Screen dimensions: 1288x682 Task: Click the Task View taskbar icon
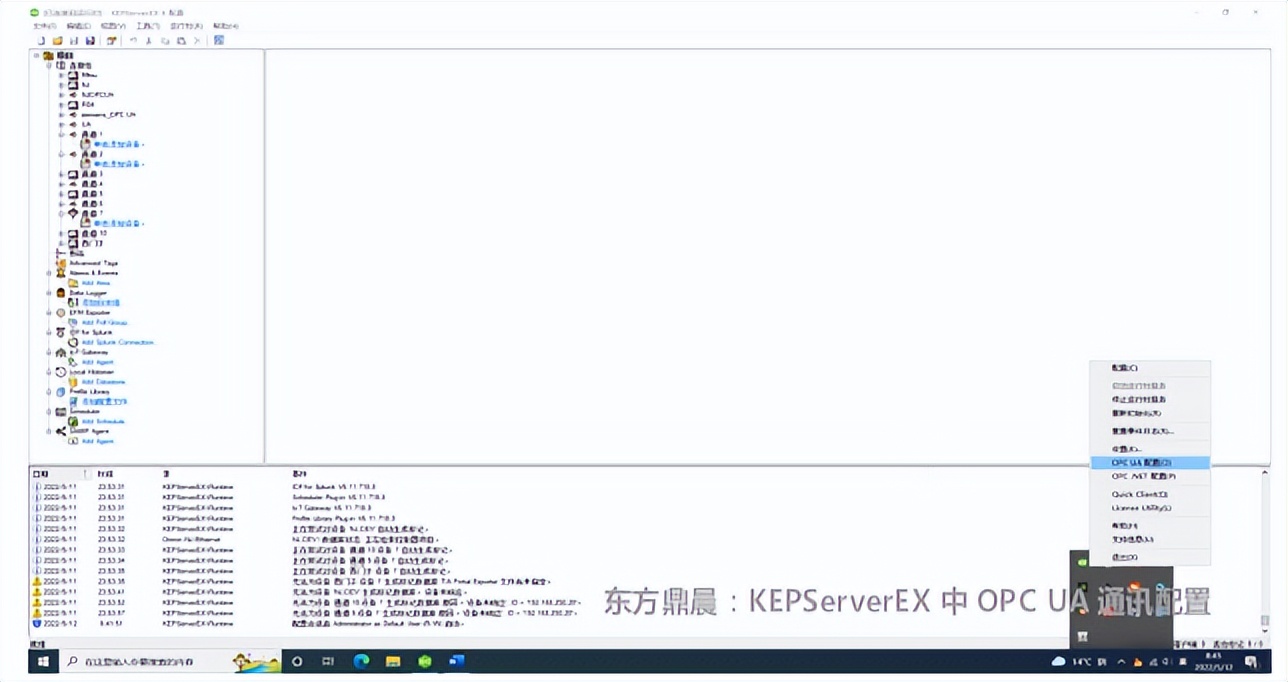[328, 661]
